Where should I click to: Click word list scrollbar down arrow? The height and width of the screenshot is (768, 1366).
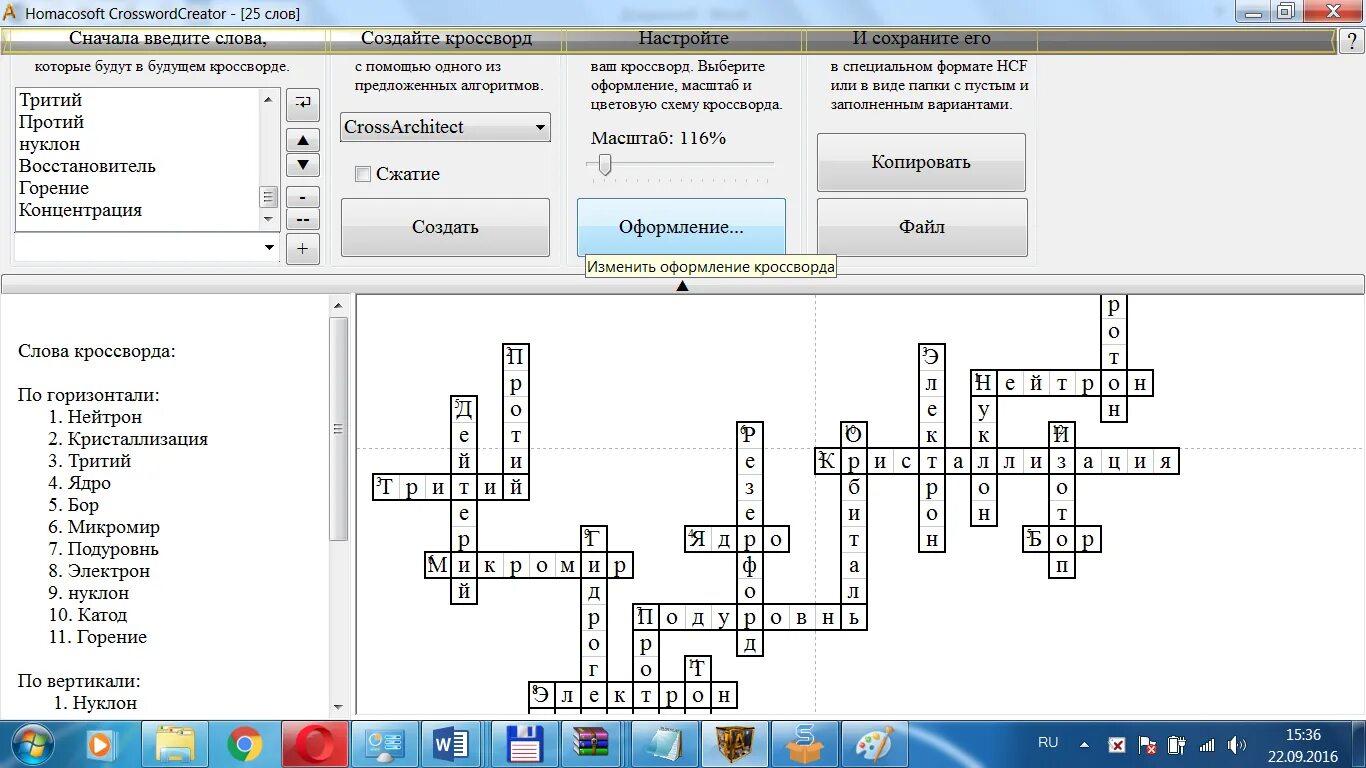click(267, 219)
